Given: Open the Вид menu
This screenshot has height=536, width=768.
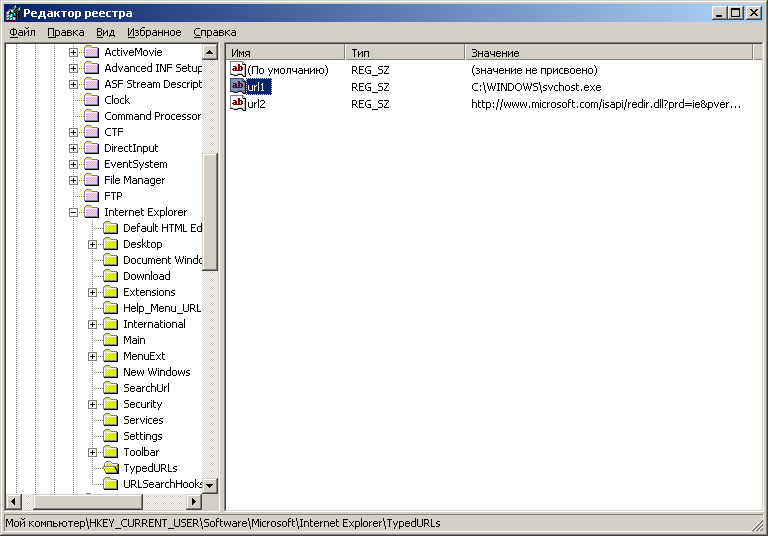Looking at the screenshot, I should pos(105,32).
